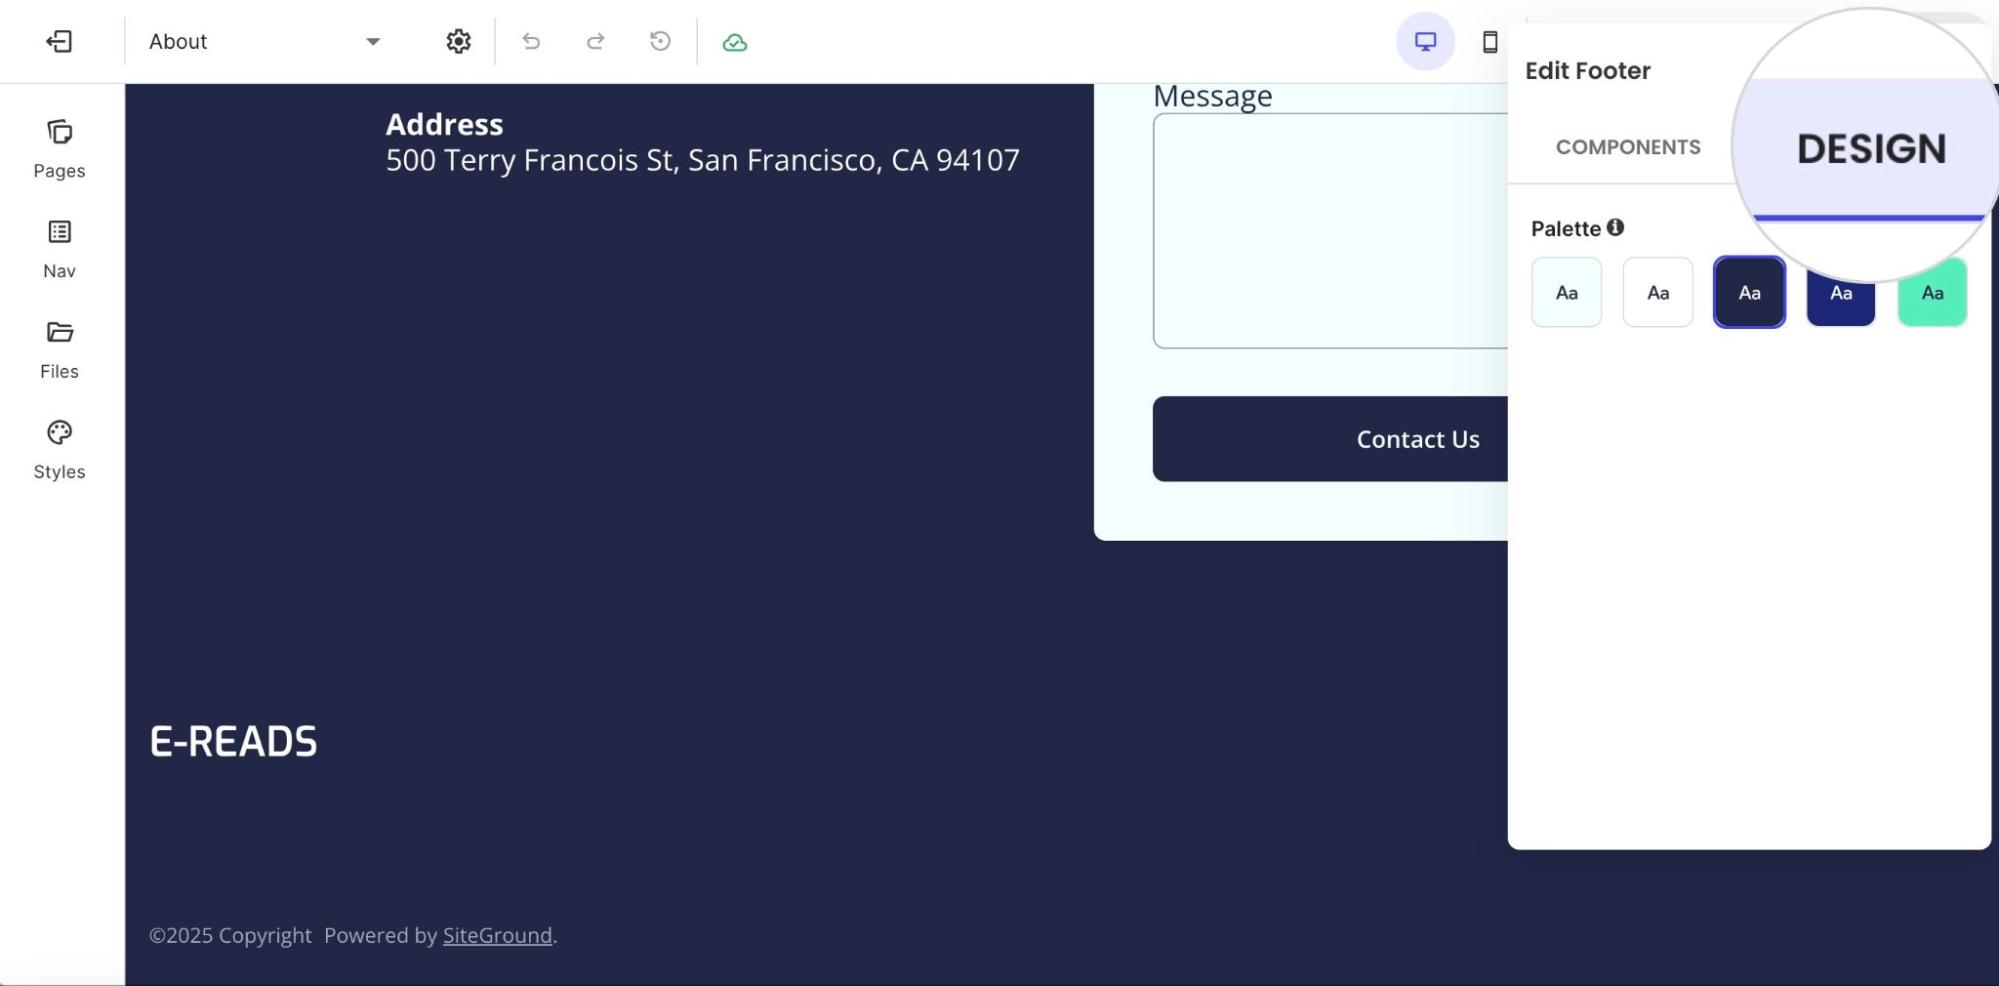Click the Address heading text

[444, 124]
